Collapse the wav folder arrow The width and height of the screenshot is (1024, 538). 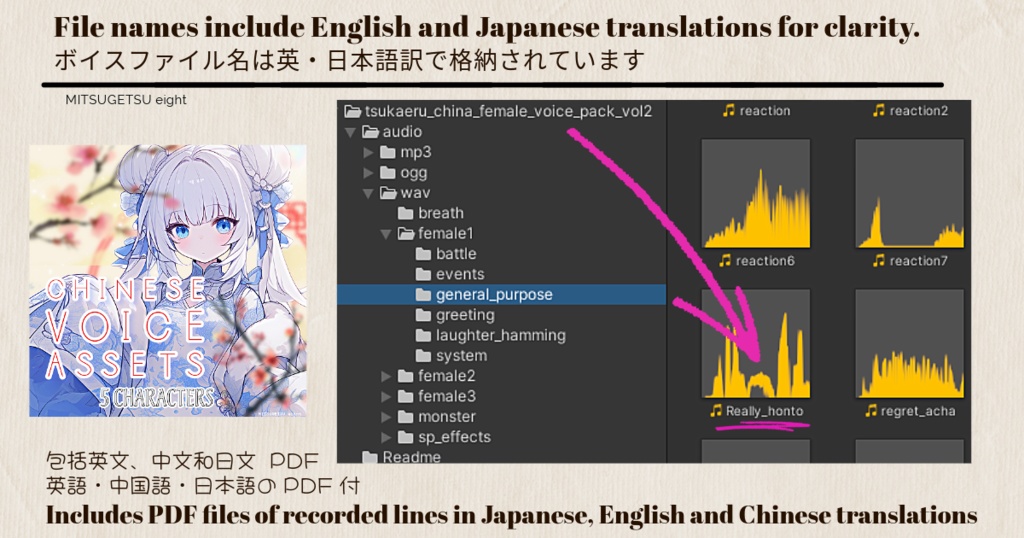pos(368,193)
